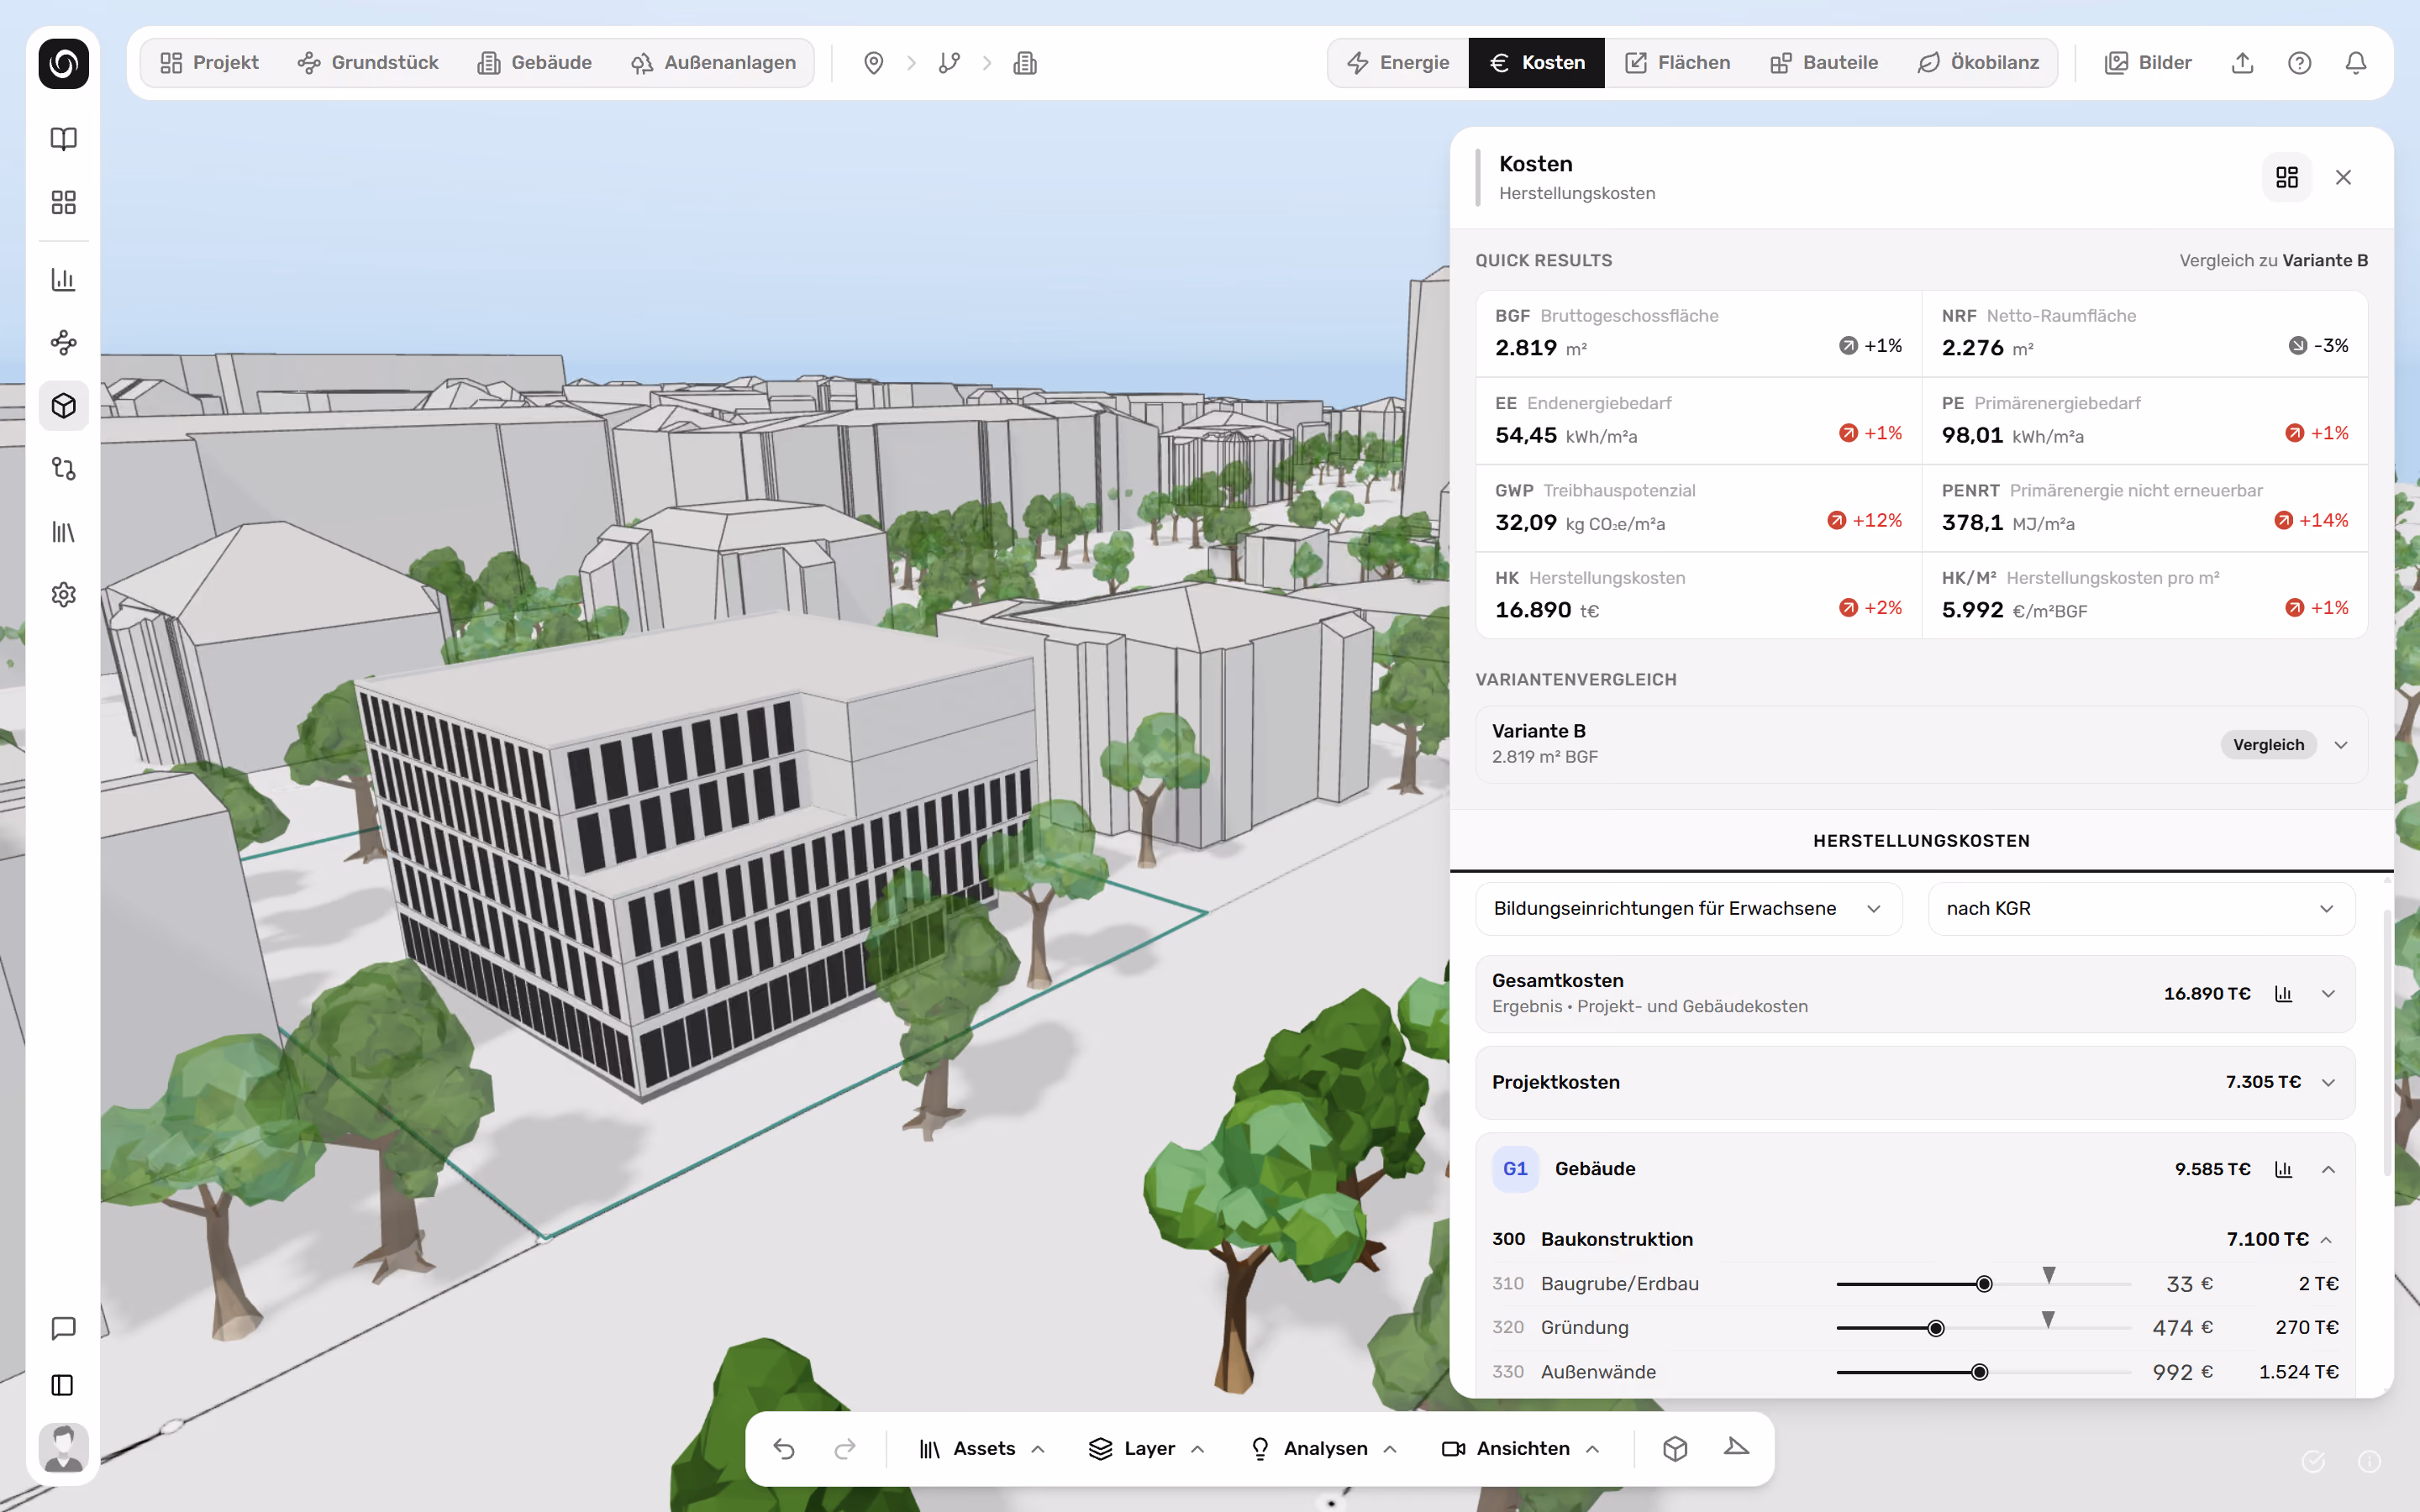Toggle the sidebar panel layout icon
2420x1512 pixels.
click(x=63, y=1385)
